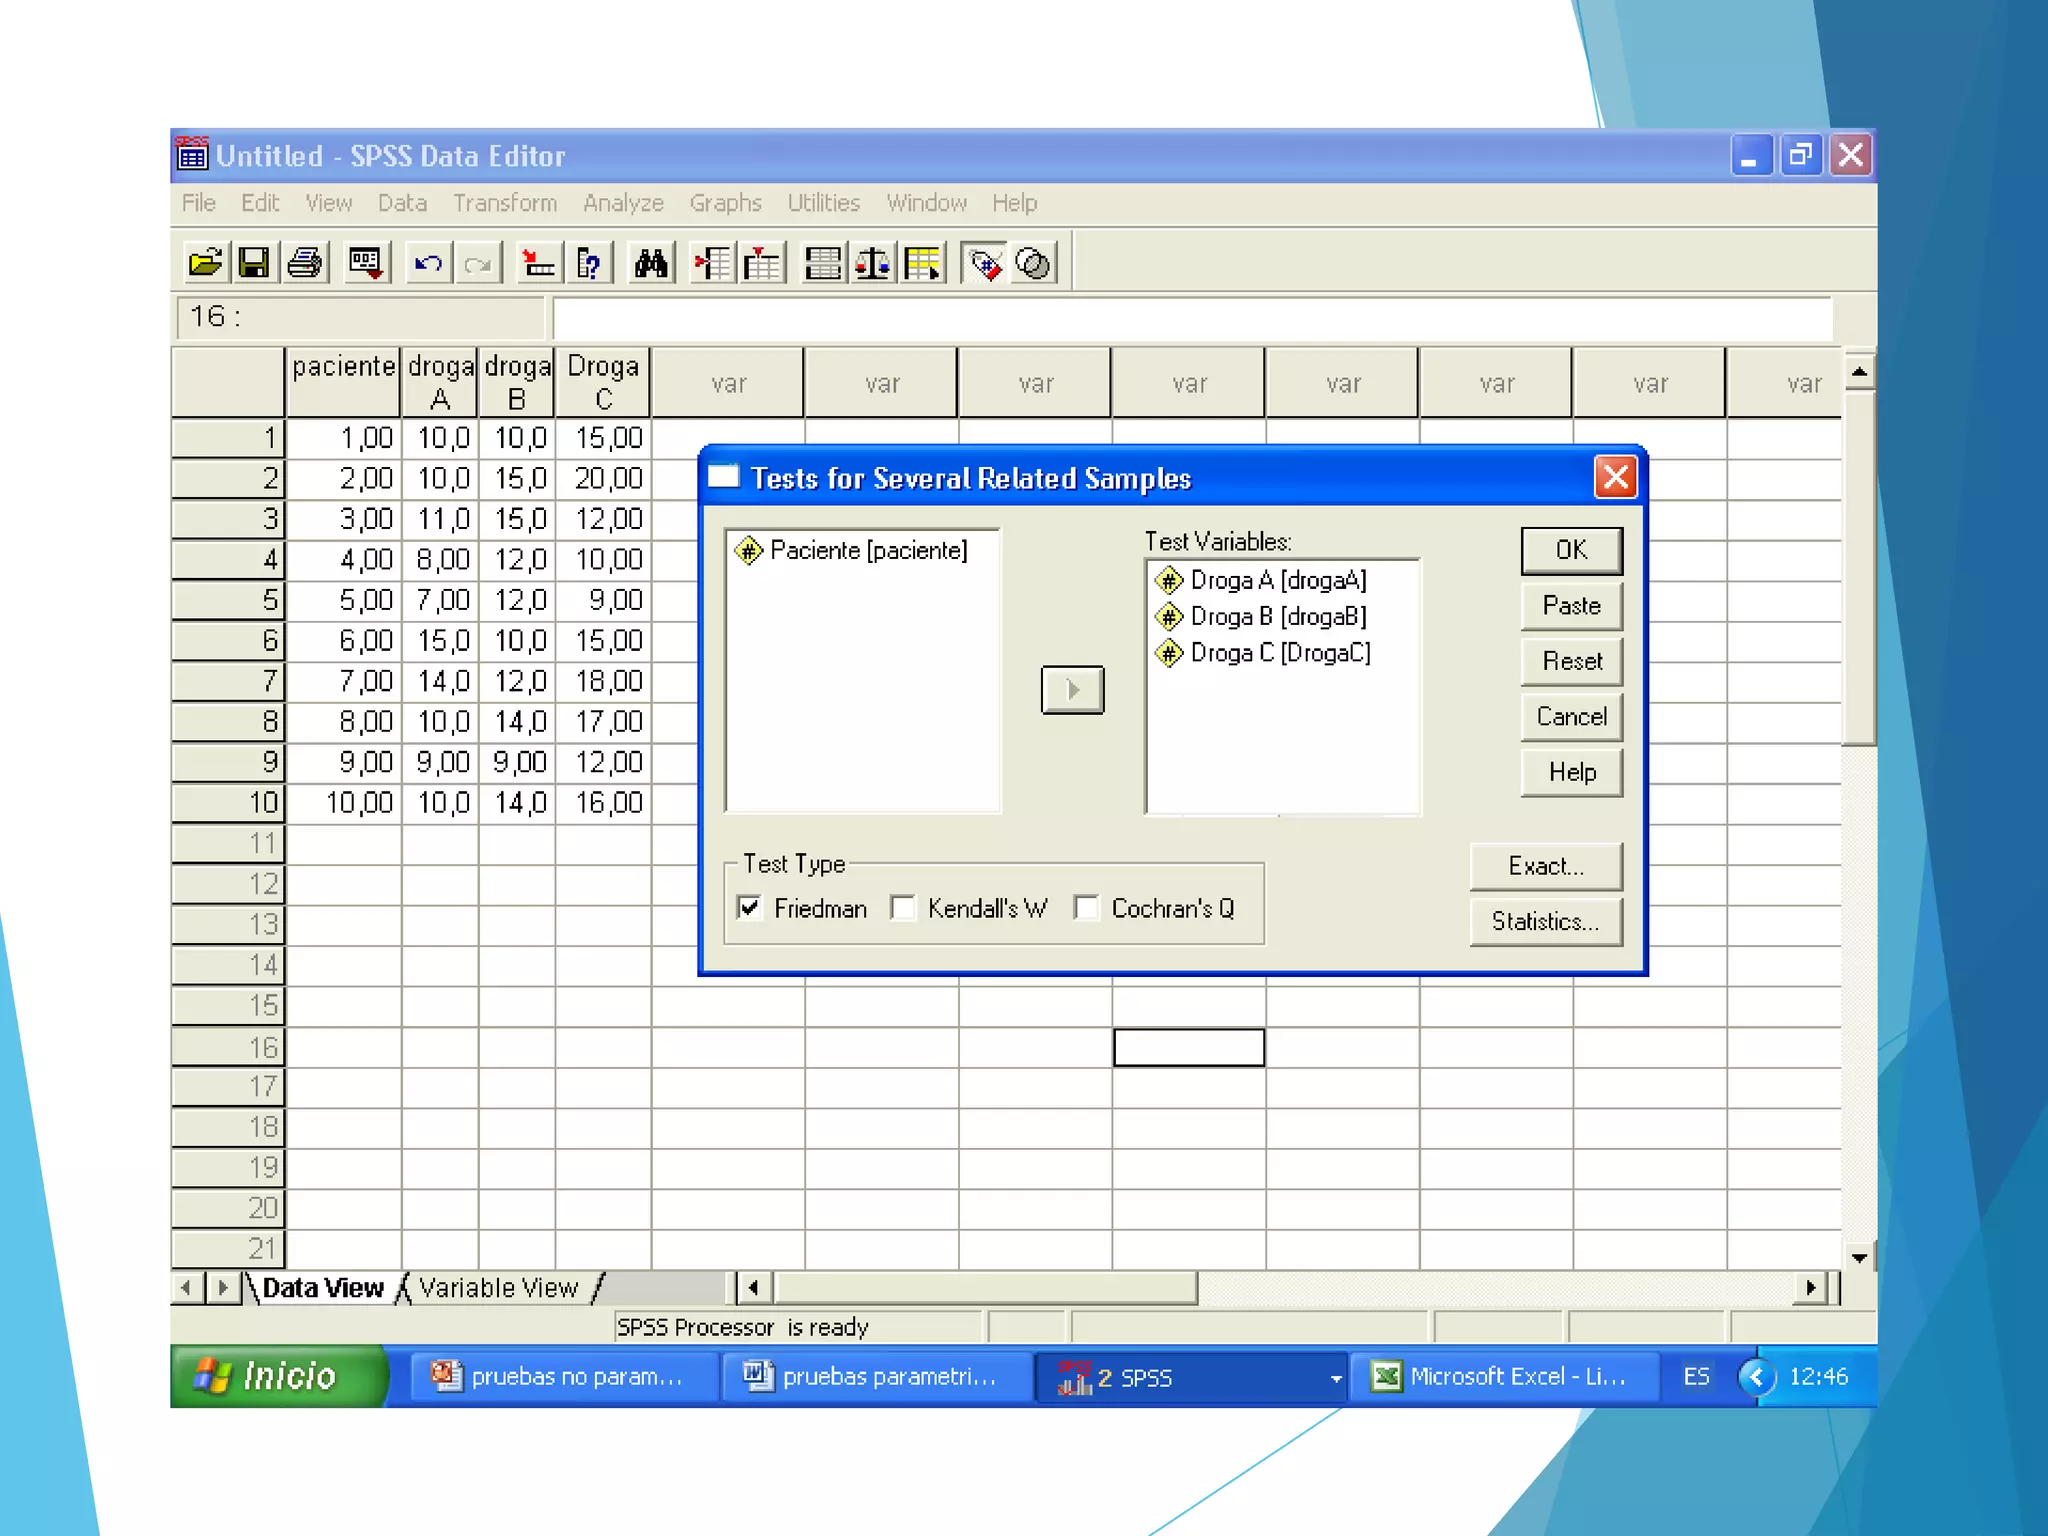Open the Analyze menu

click(623, 203)
